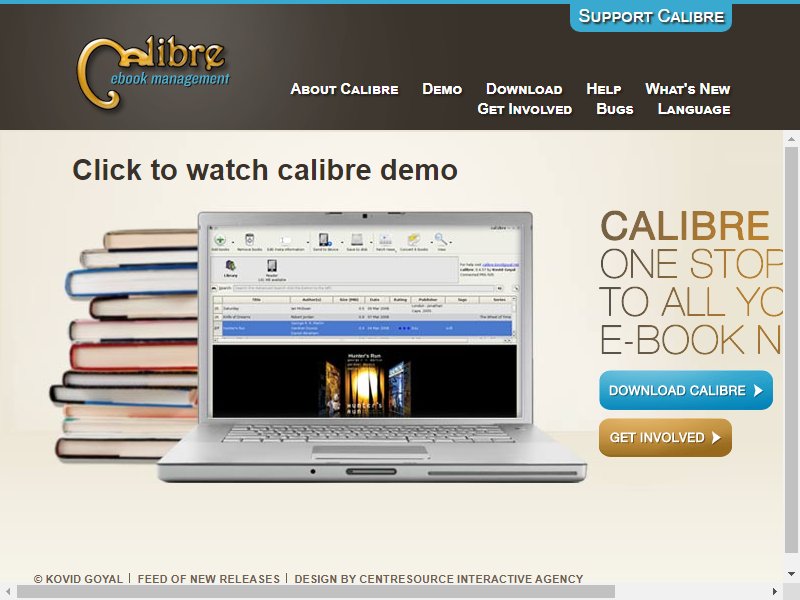
Task: Click the horizontal scrollbar right arrow
Action: 776,592
